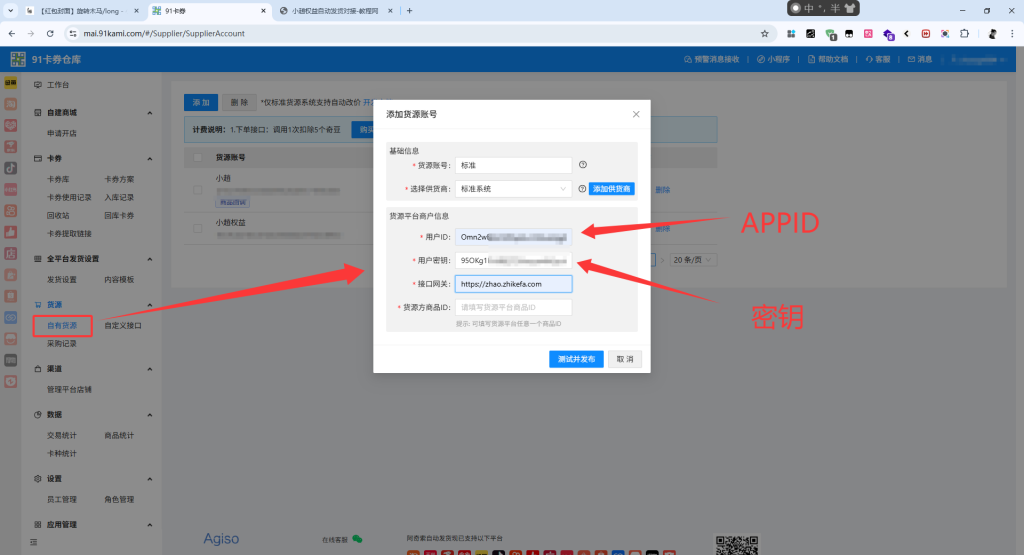
Task: Tick the checkbox for 小趙 account row
Action: pos(198,187)
